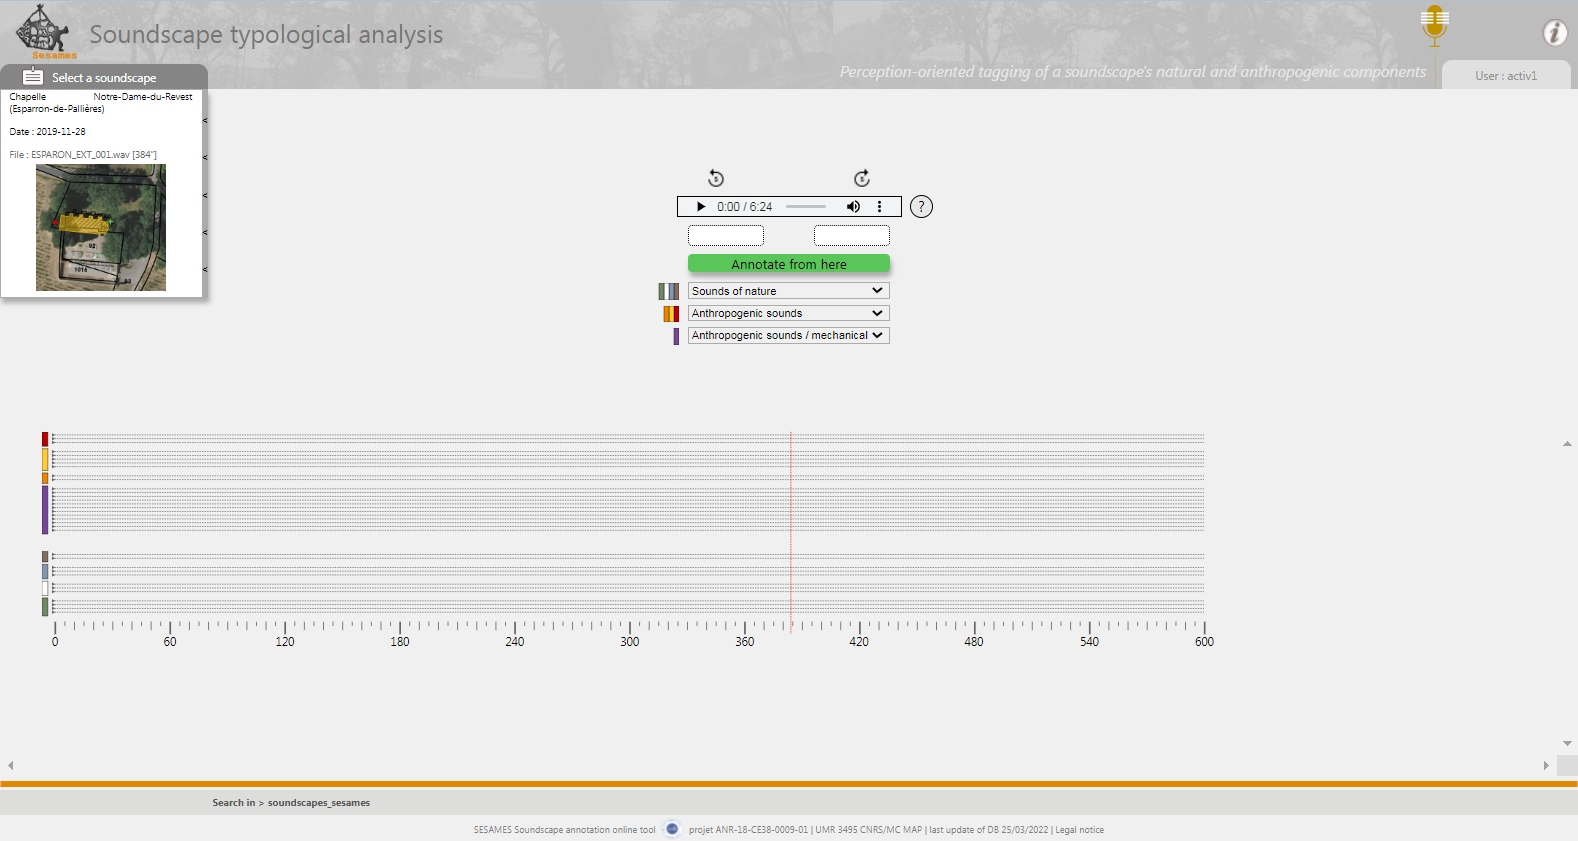Image resolution: width=1578 pixels, height=841 pixels.
Task: Click timeline tick label 300
Action: 630,642
